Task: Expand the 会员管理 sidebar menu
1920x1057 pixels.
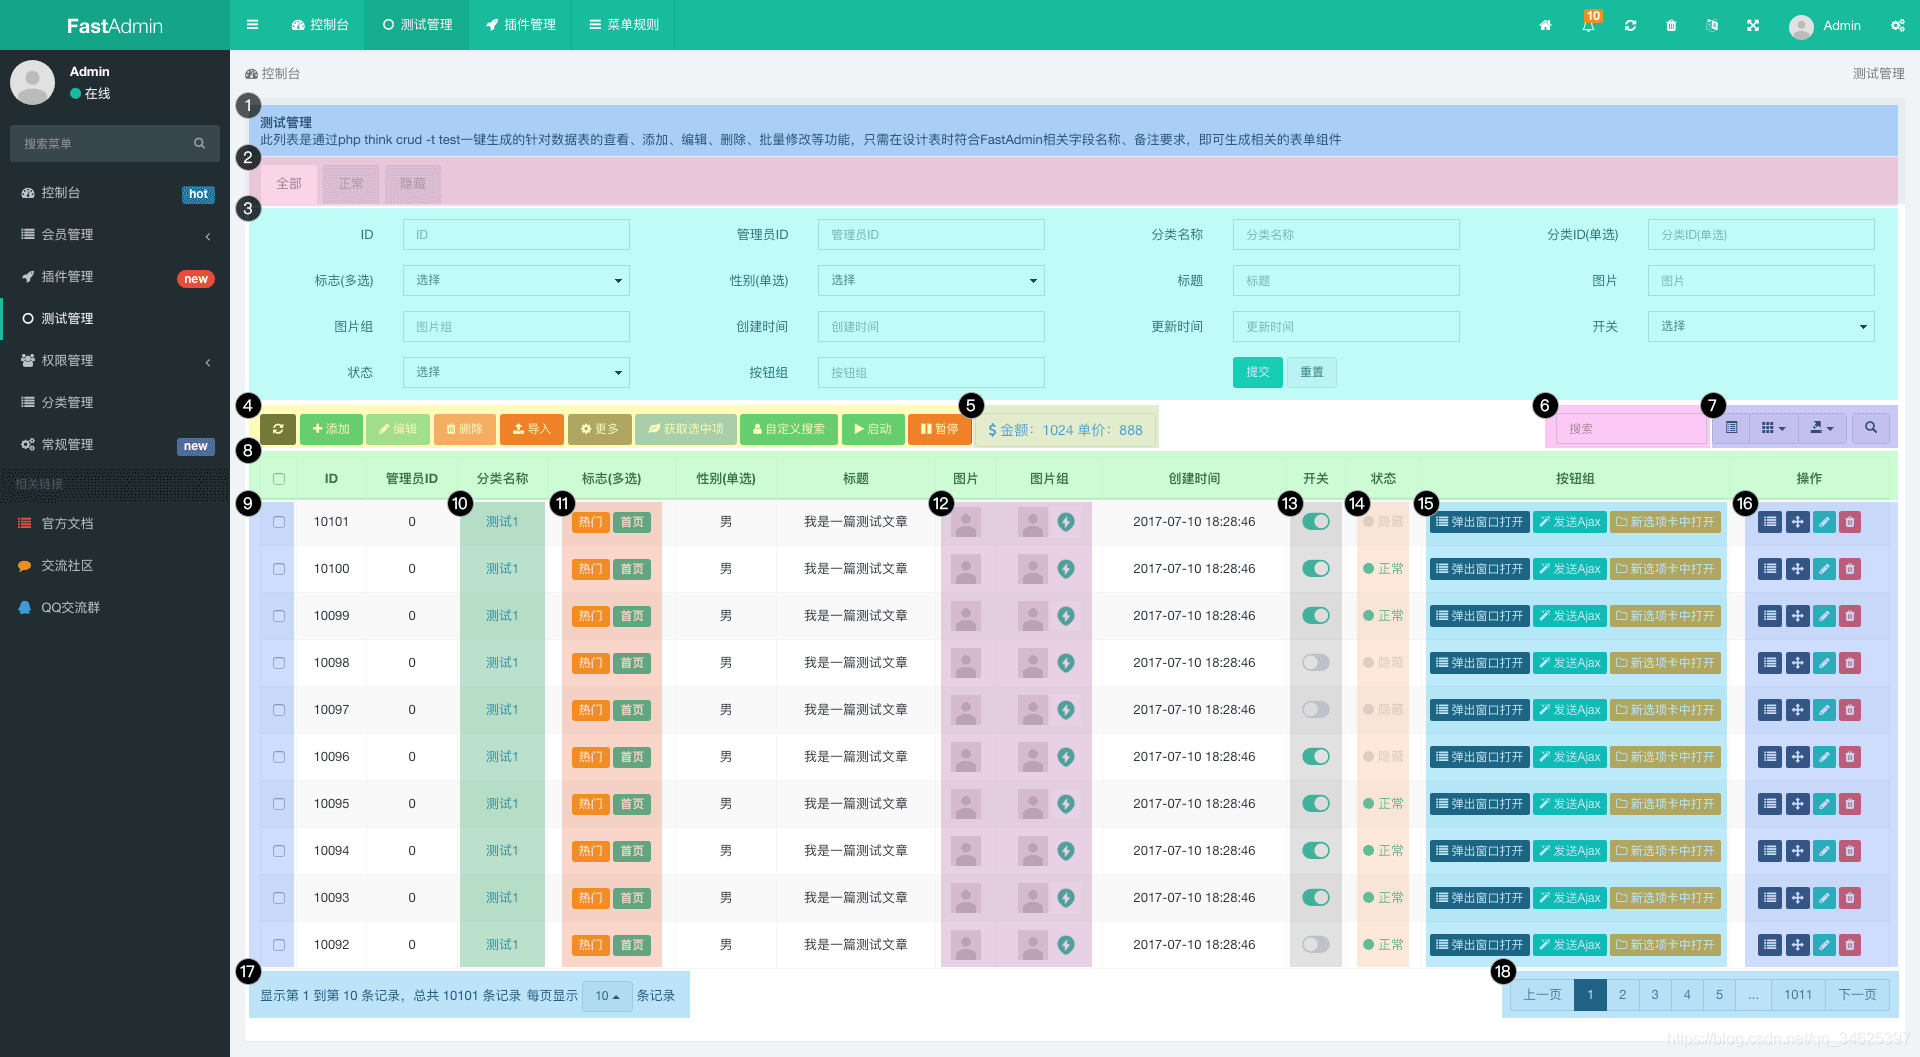Action: point(115,234)
